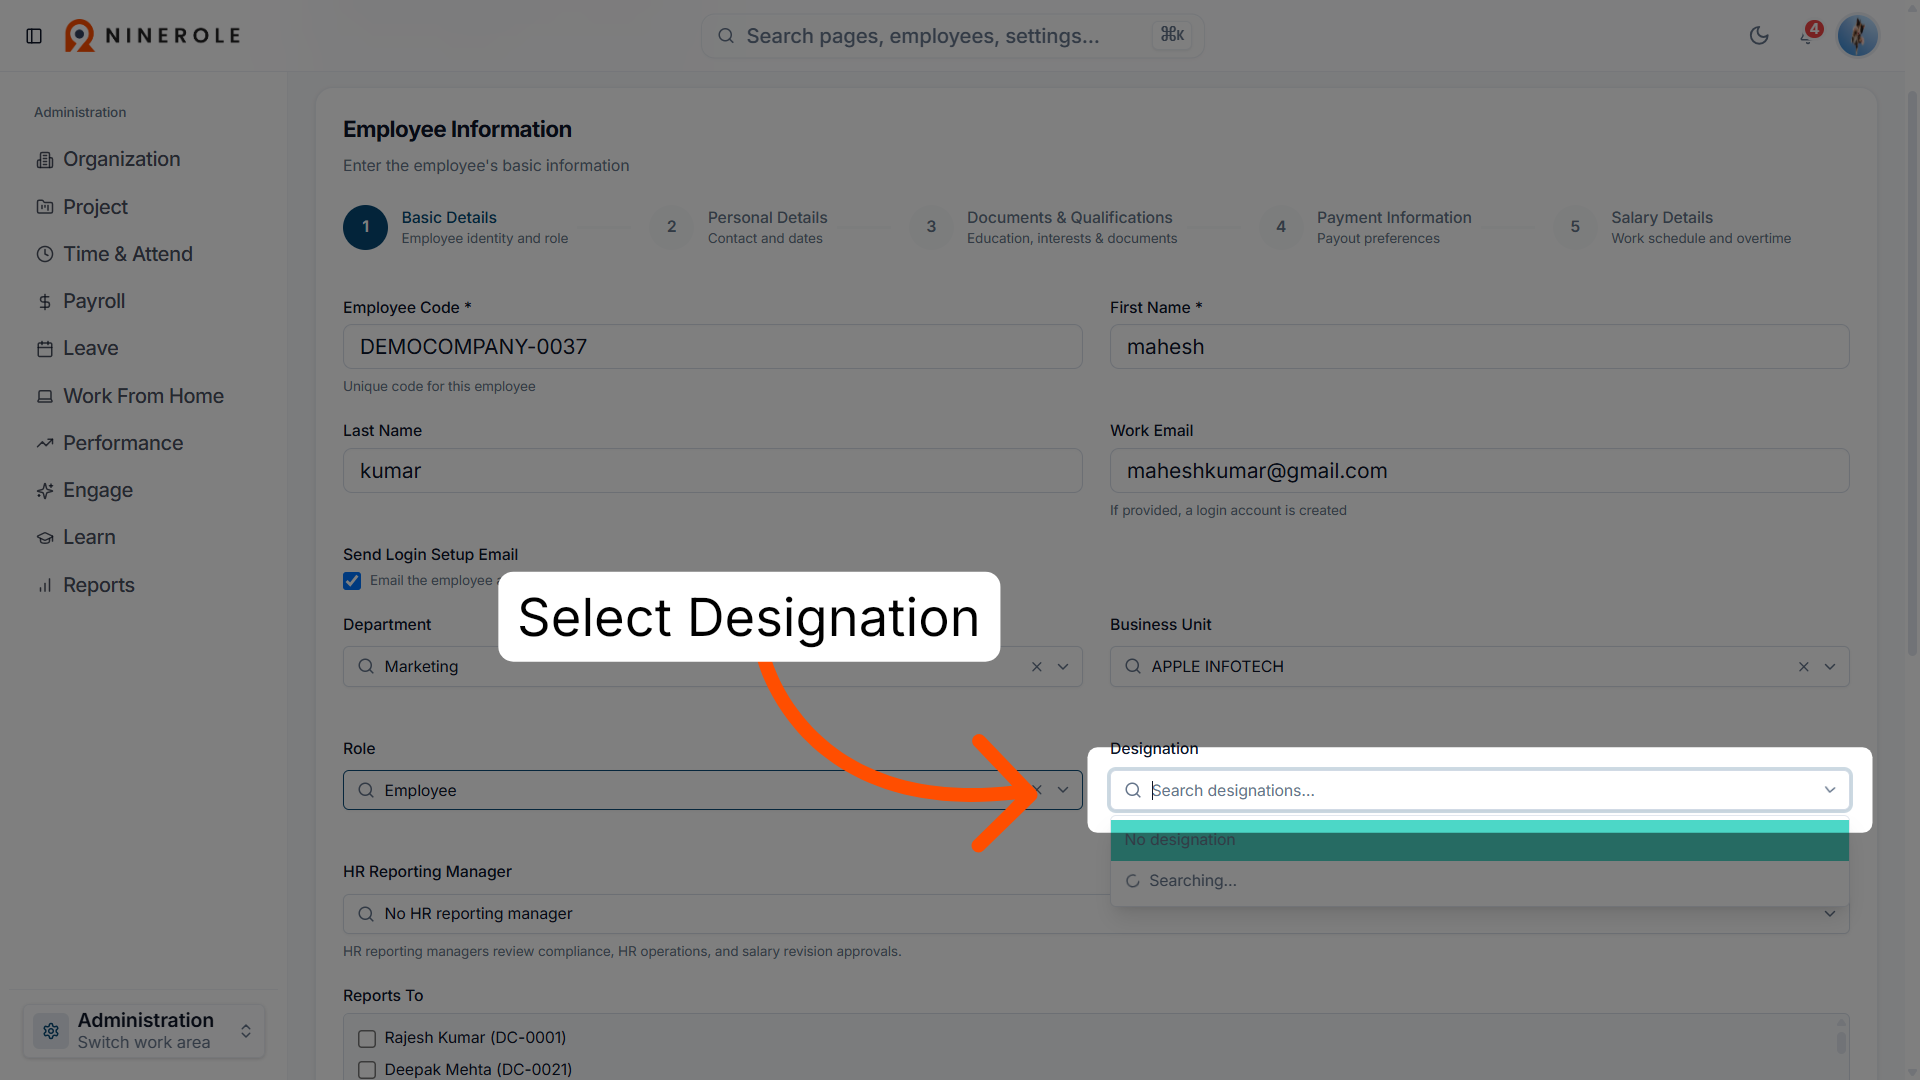Expand the Business Unit dropdown chevron

click(1830, 667)
